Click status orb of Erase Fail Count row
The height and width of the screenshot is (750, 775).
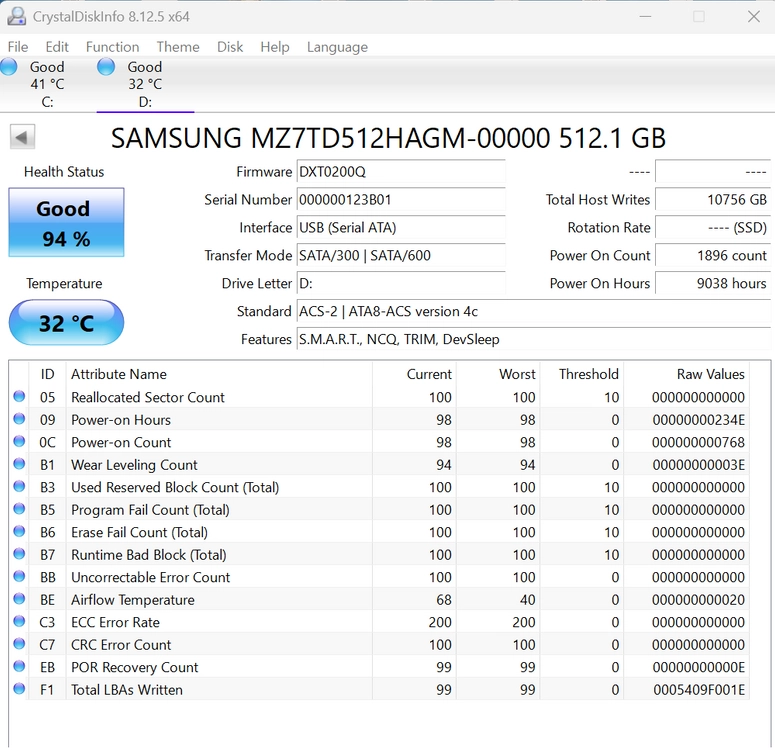[19, 531]
